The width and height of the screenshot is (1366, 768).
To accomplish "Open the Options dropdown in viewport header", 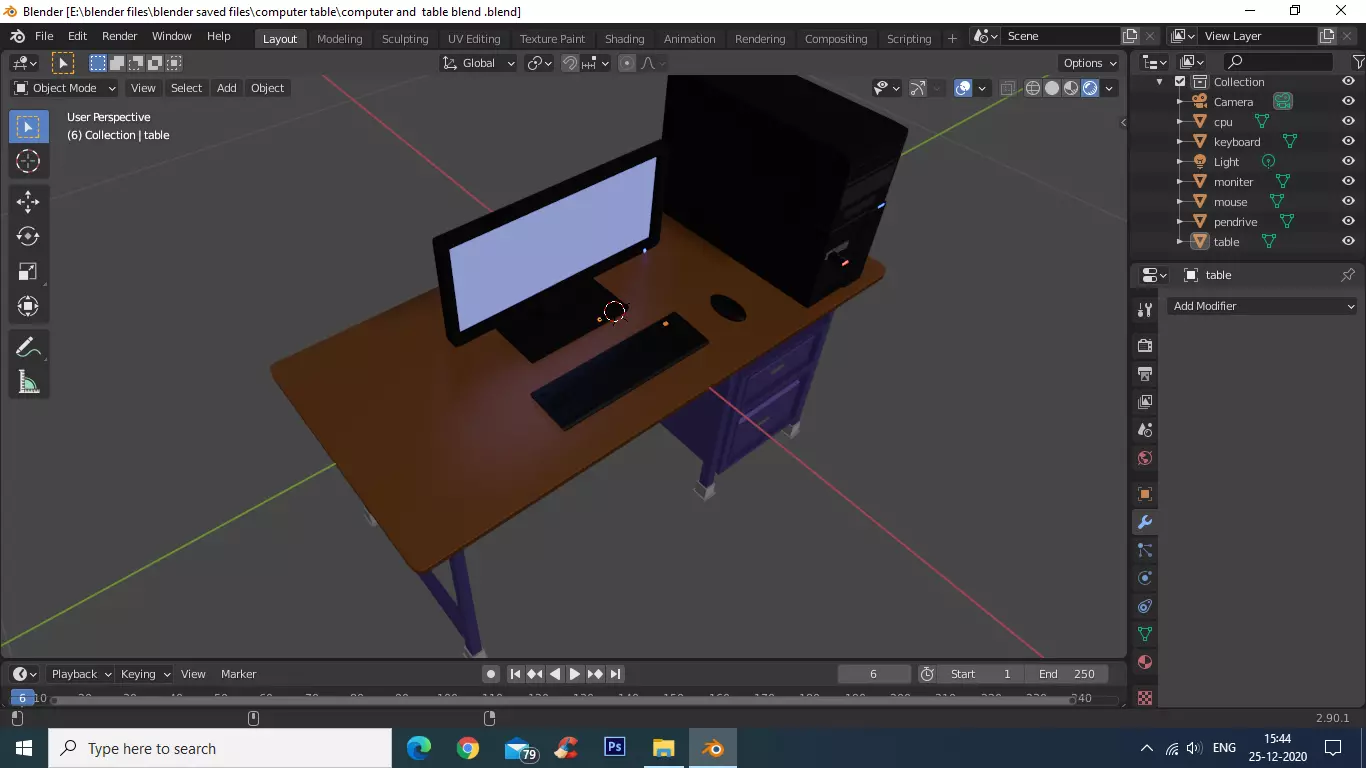I will pyautogui.click(x=1090, y=63).
